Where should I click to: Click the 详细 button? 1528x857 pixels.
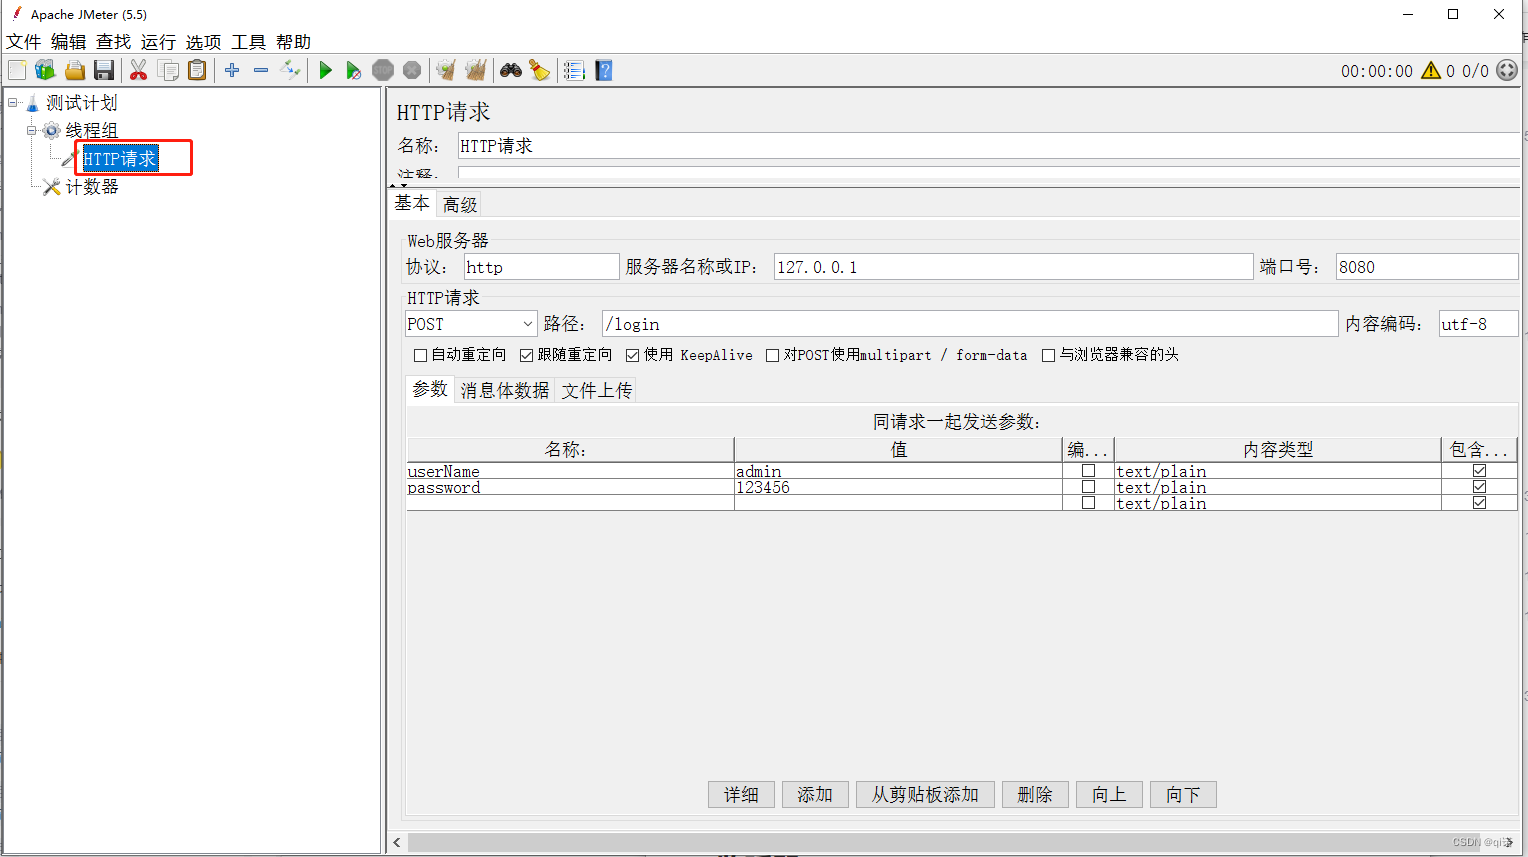pyautogui.click(x=742, y=795)
